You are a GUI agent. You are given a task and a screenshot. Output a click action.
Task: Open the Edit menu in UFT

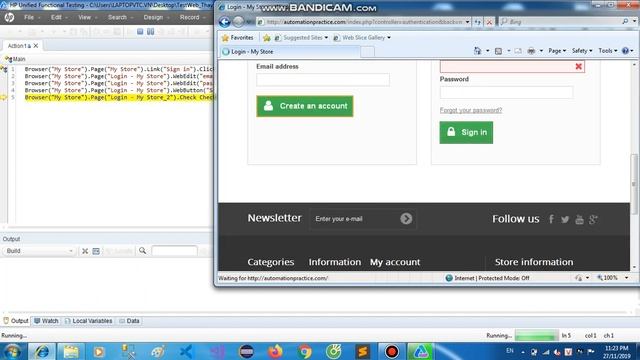[56, 18]
